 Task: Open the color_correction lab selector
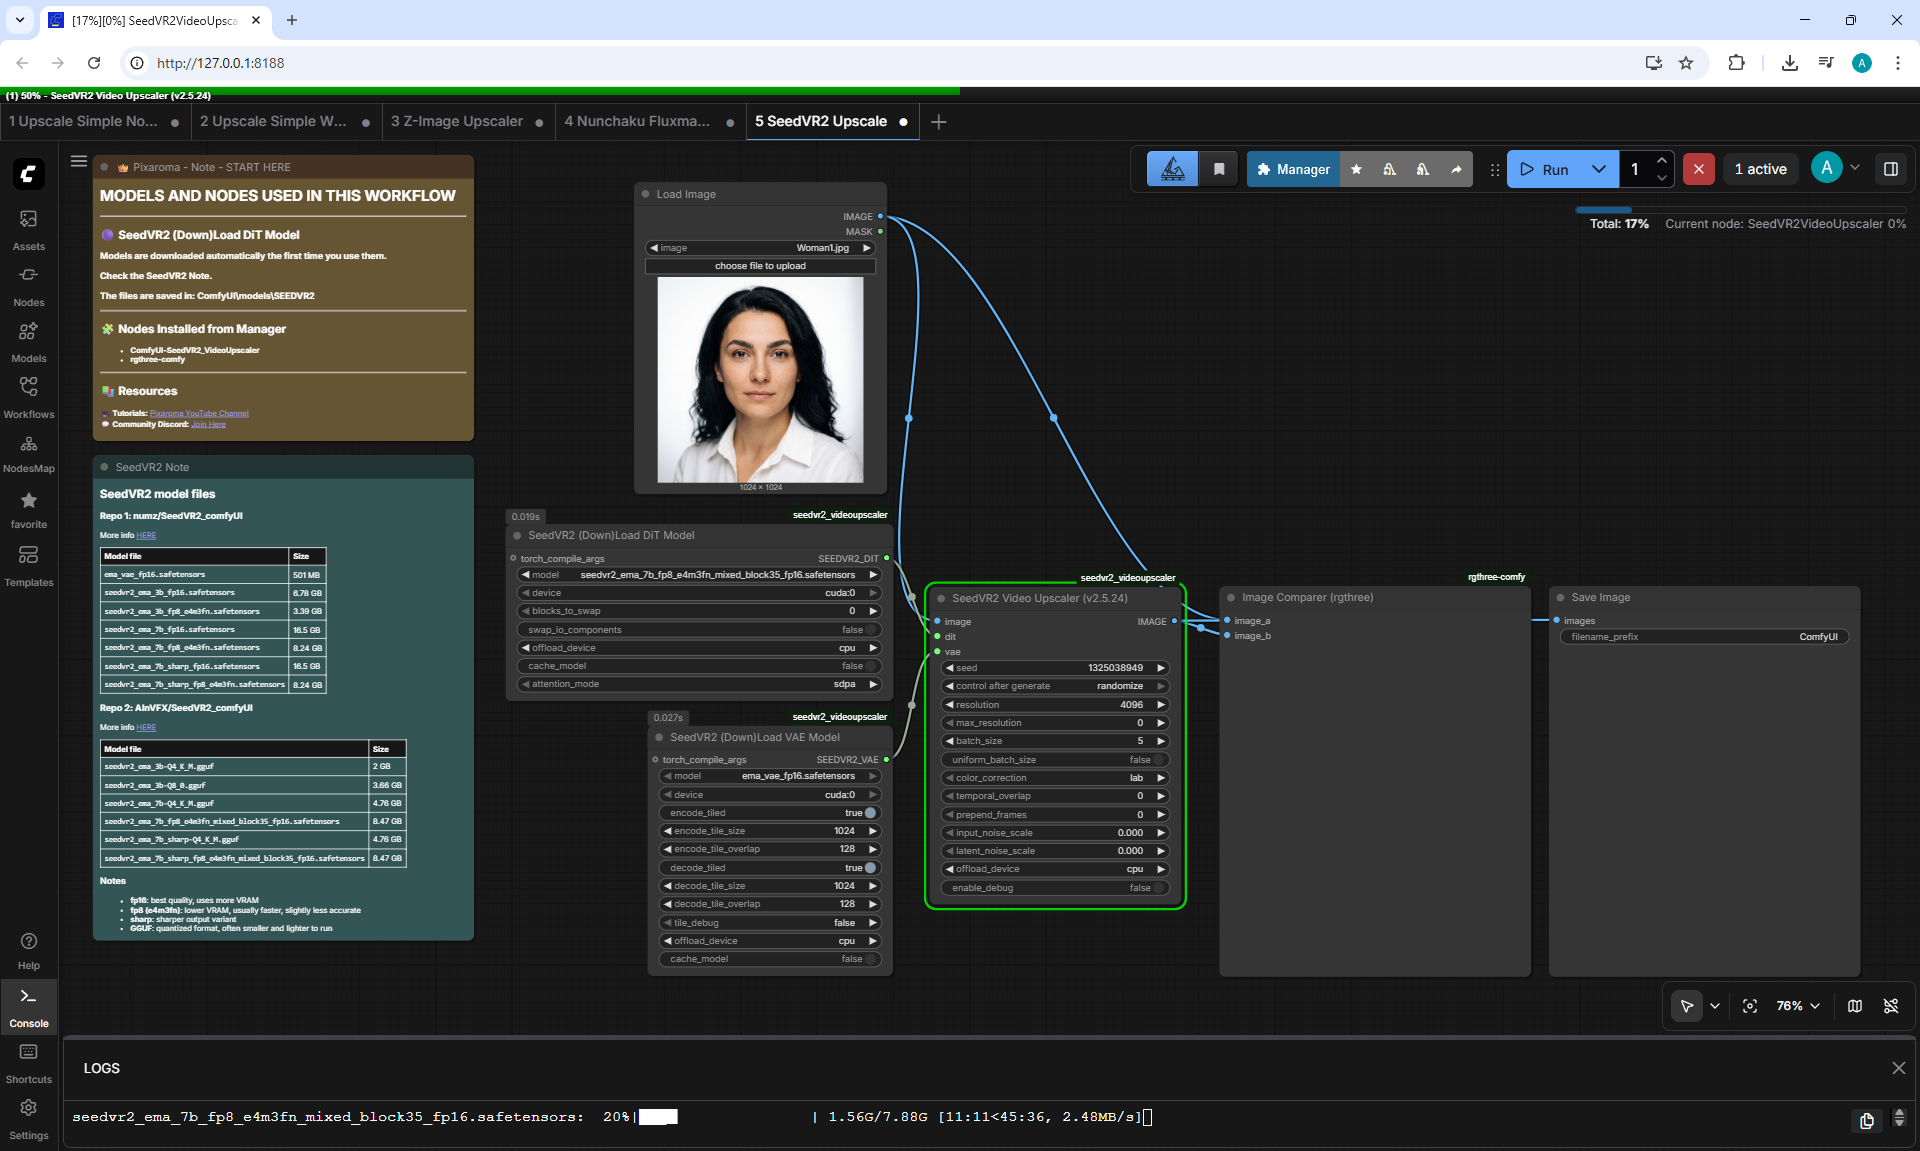(1055, 778)
